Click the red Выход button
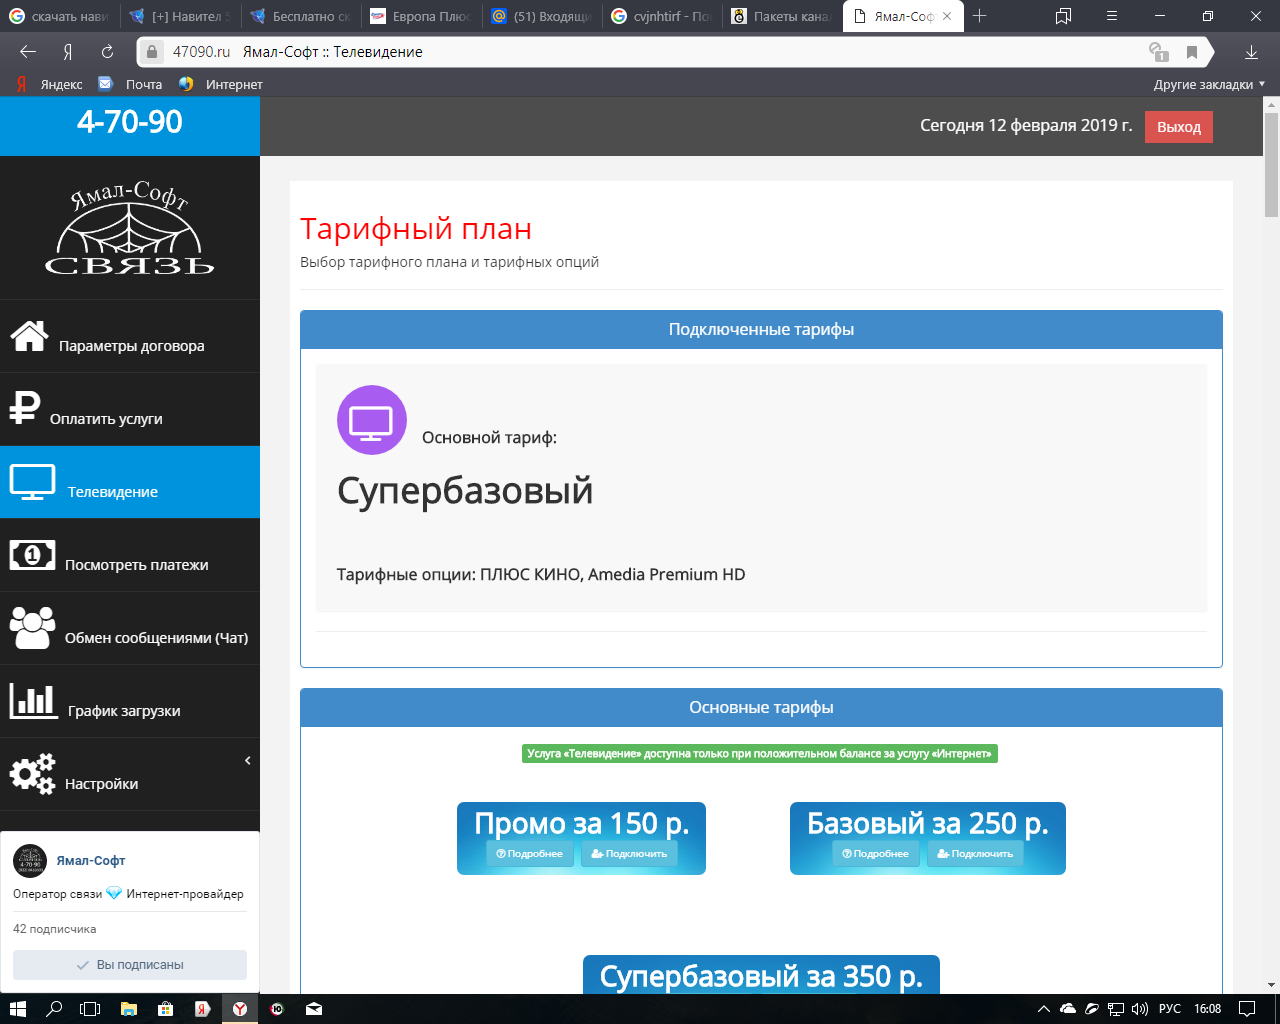This screenshot has width=1280, height=1024. coord(1179,127)
